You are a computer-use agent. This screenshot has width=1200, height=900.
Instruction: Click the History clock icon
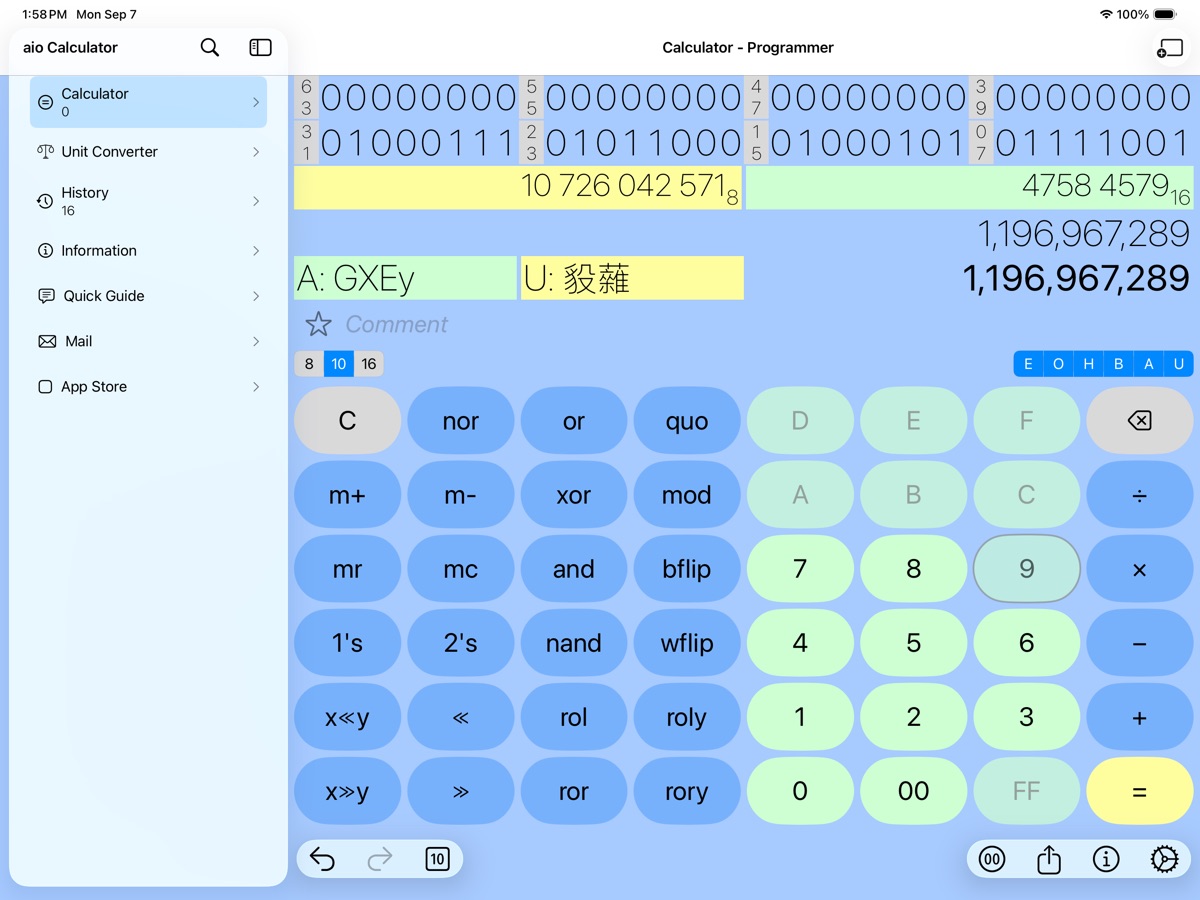coord(45,201)
